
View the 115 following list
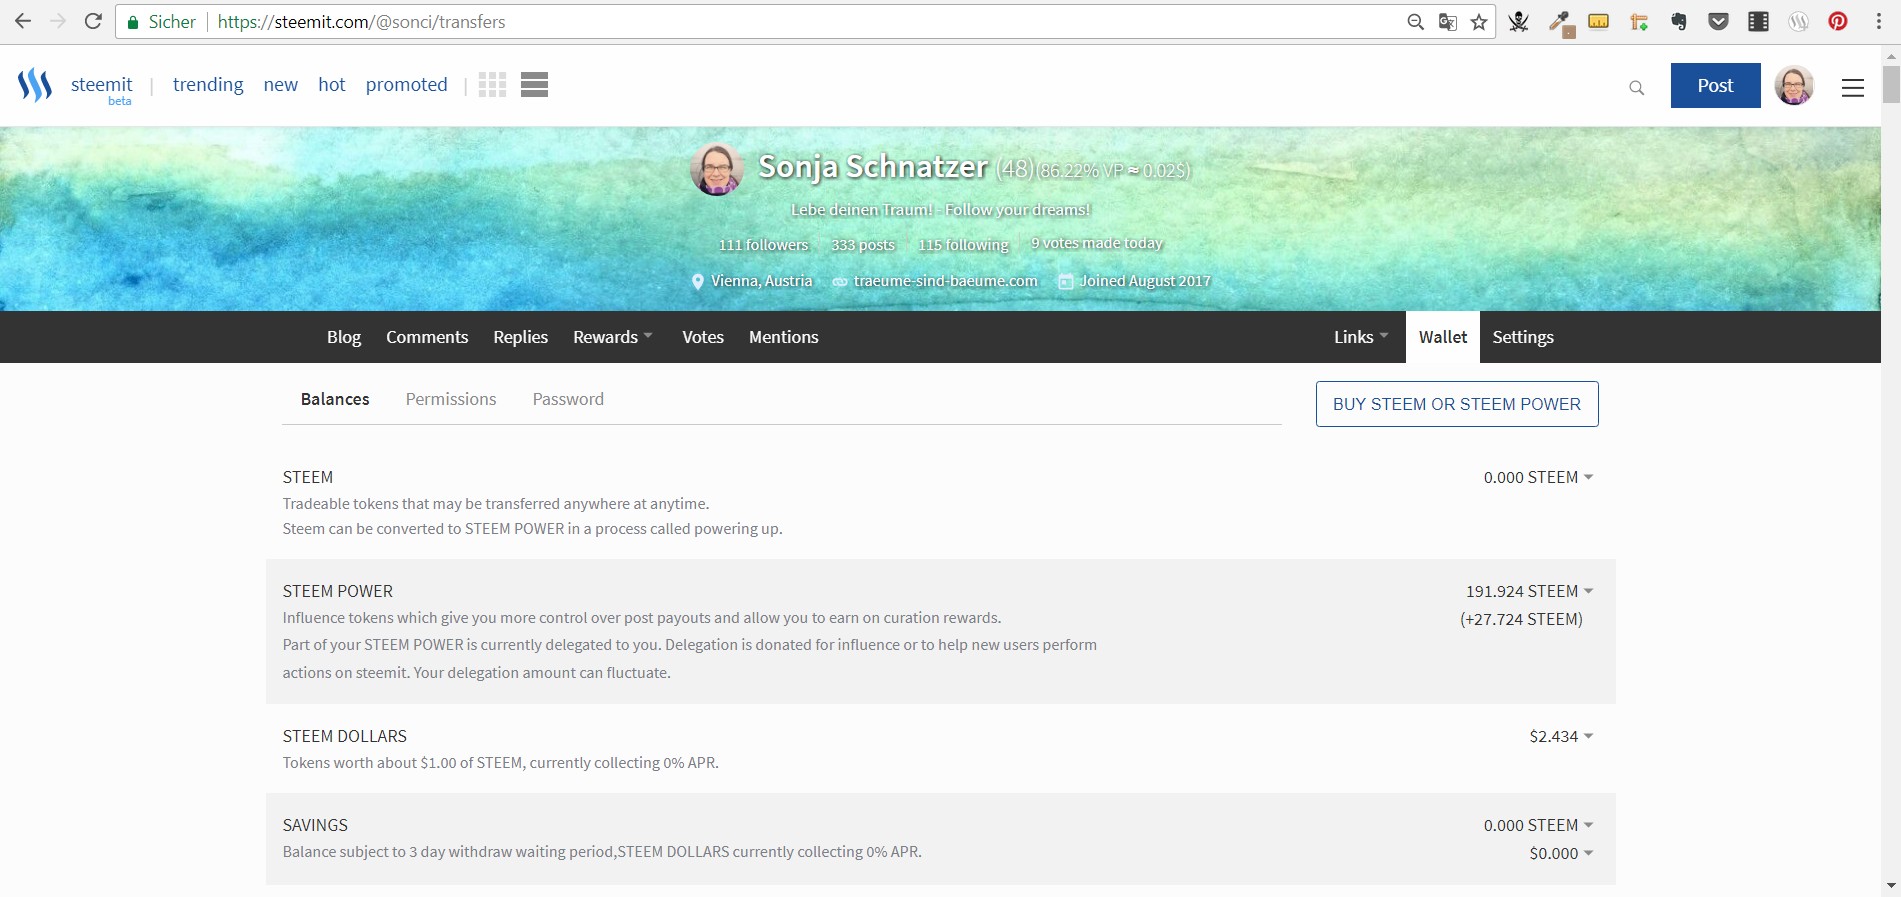[964, 245]
